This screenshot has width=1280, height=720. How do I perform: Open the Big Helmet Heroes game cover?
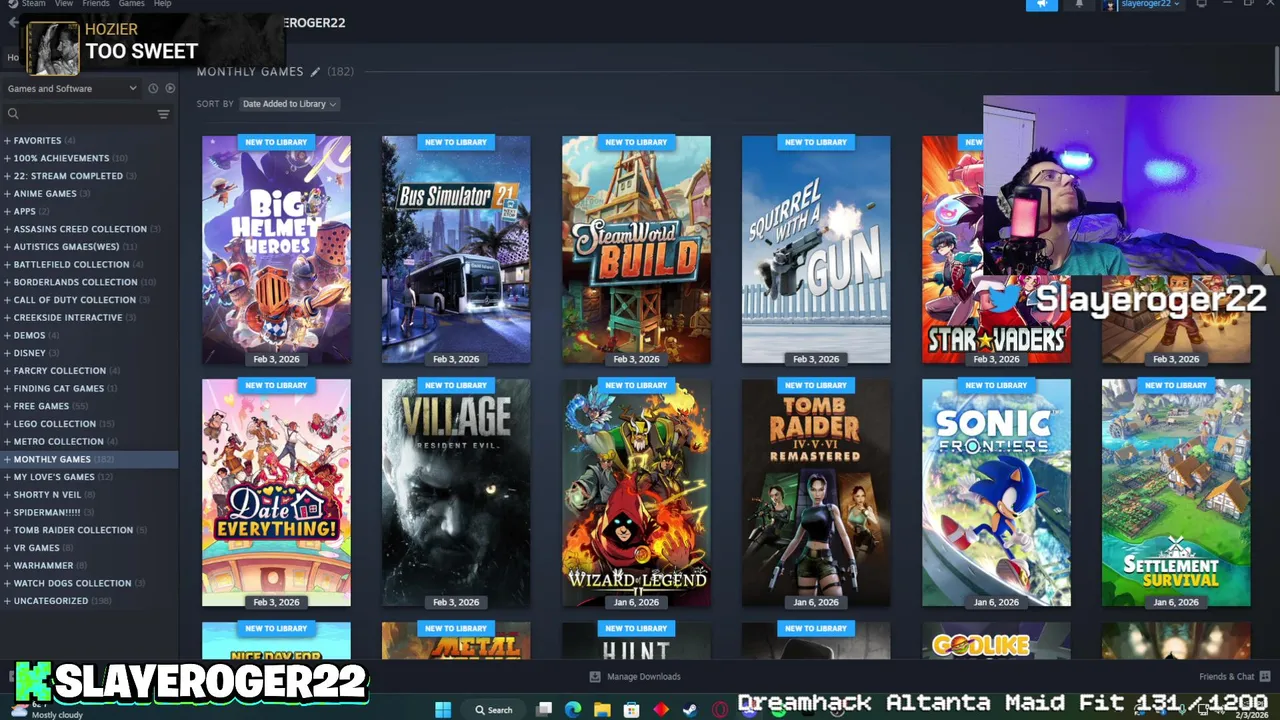[x=276, y=250]
